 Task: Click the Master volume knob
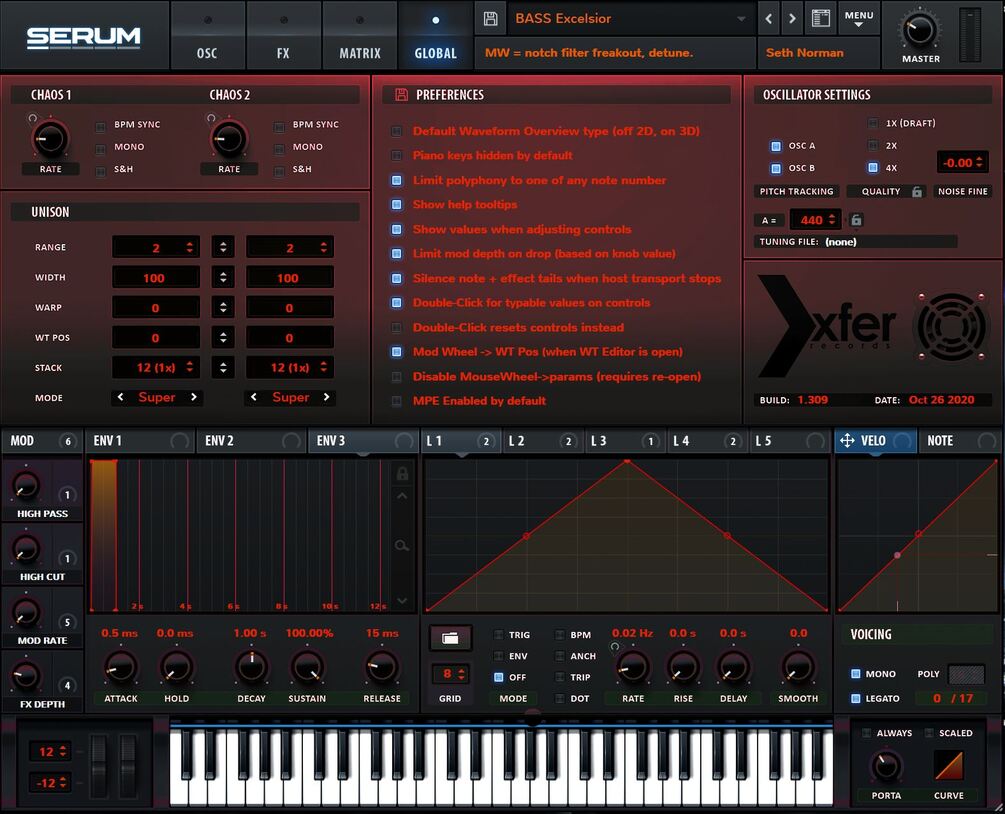(x=920, y=29)
